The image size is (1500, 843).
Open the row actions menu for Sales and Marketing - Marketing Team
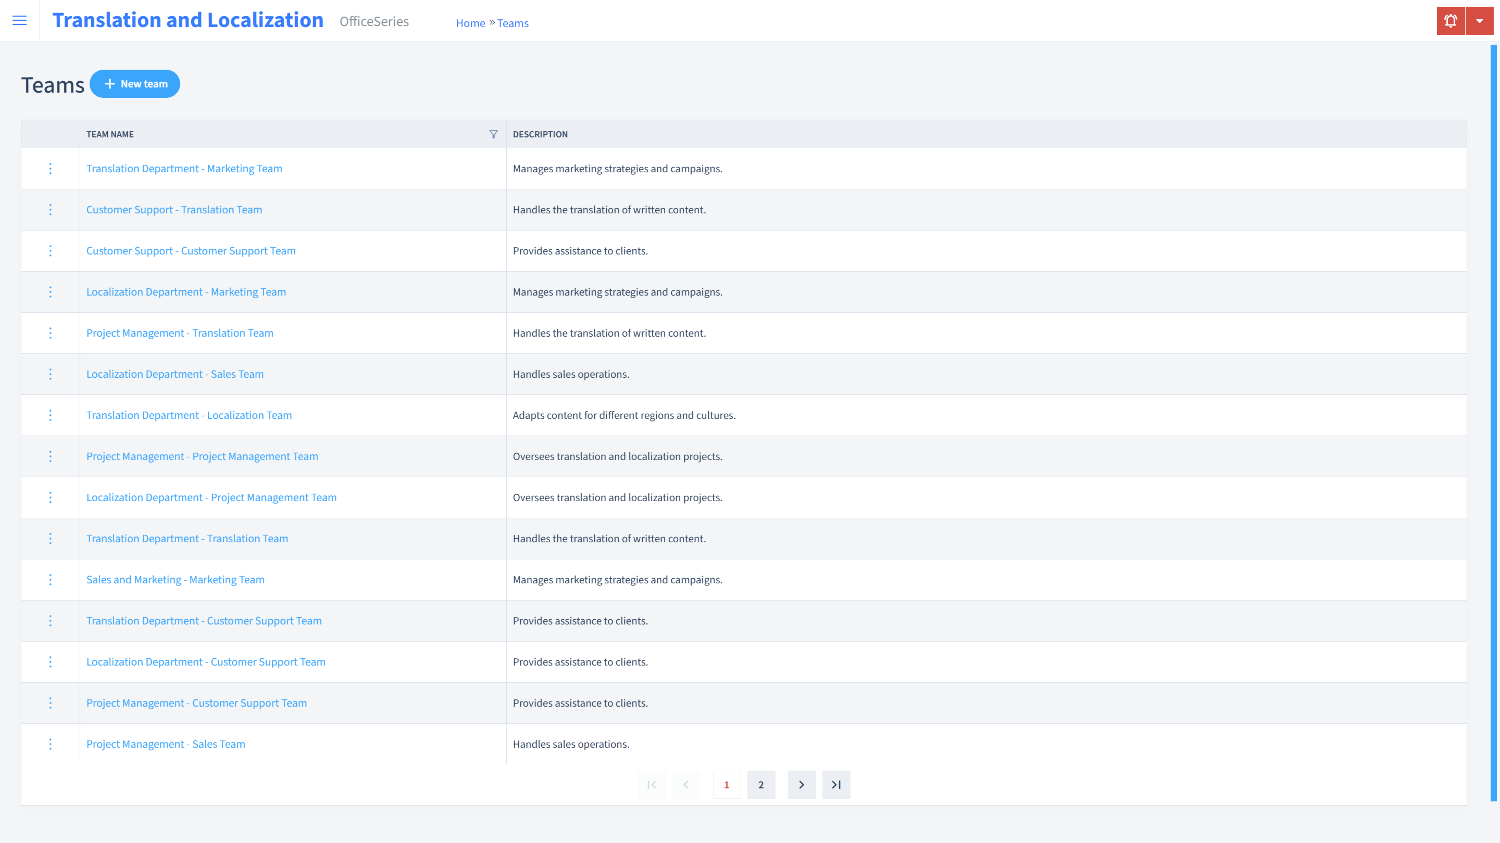pos(50,579)
